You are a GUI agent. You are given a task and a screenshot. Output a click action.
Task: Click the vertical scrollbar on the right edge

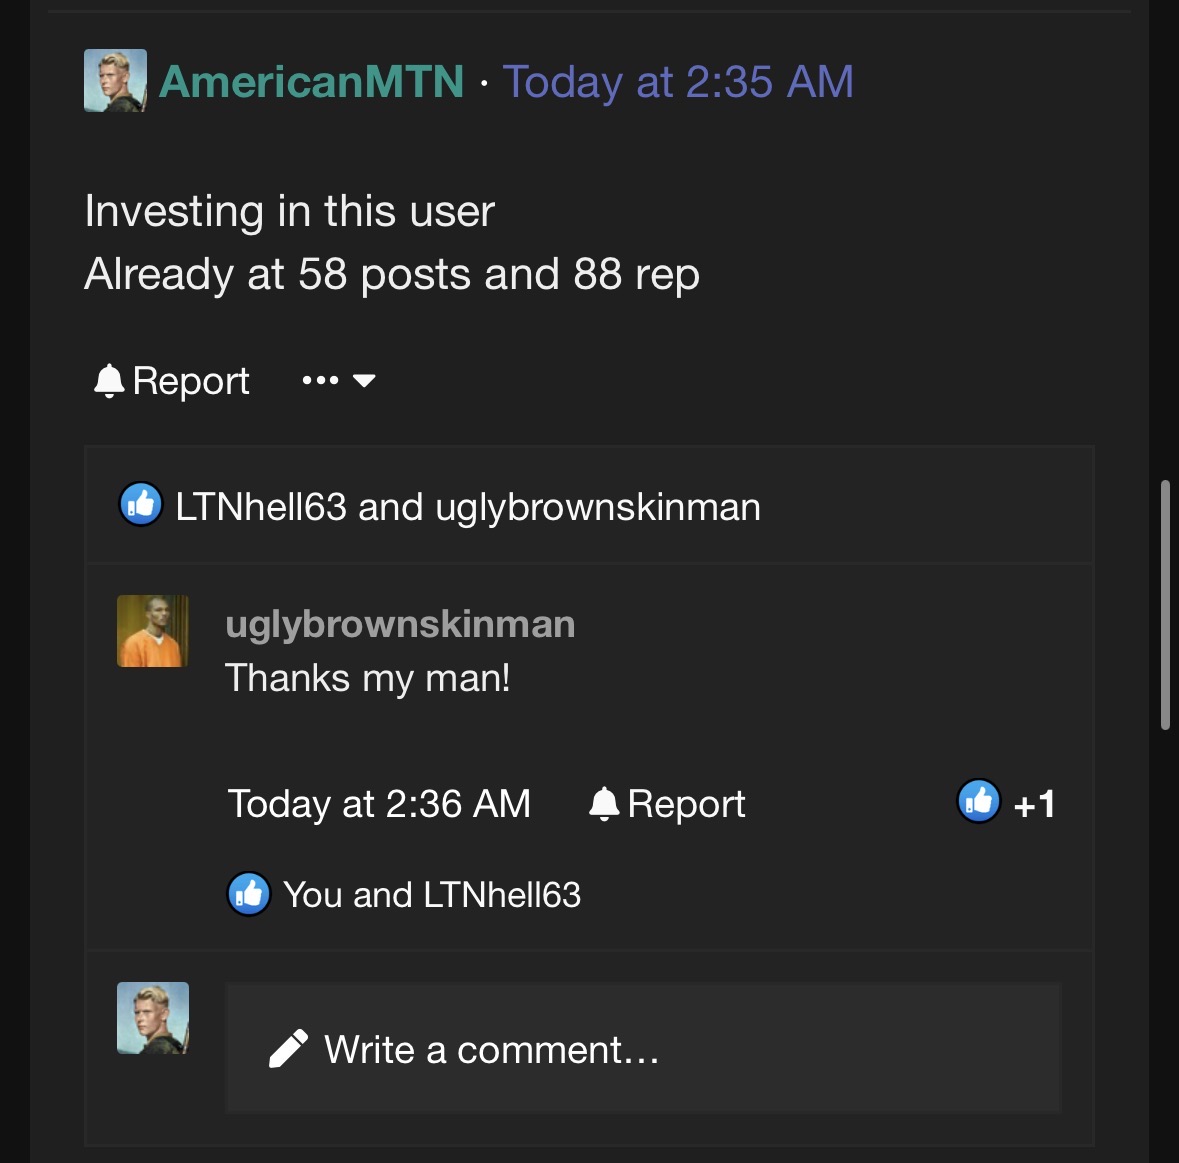1165,605
